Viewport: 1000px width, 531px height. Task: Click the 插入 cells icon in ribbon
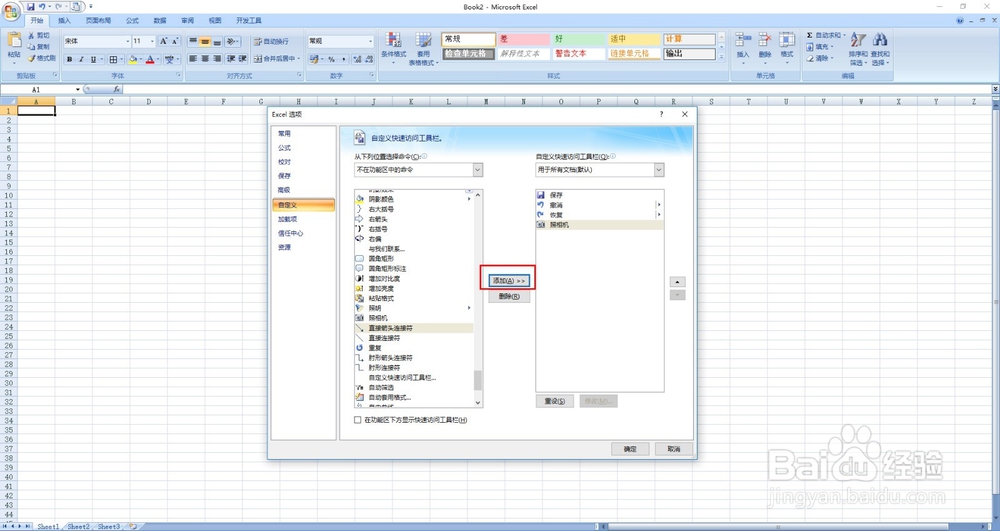point(743,40)
